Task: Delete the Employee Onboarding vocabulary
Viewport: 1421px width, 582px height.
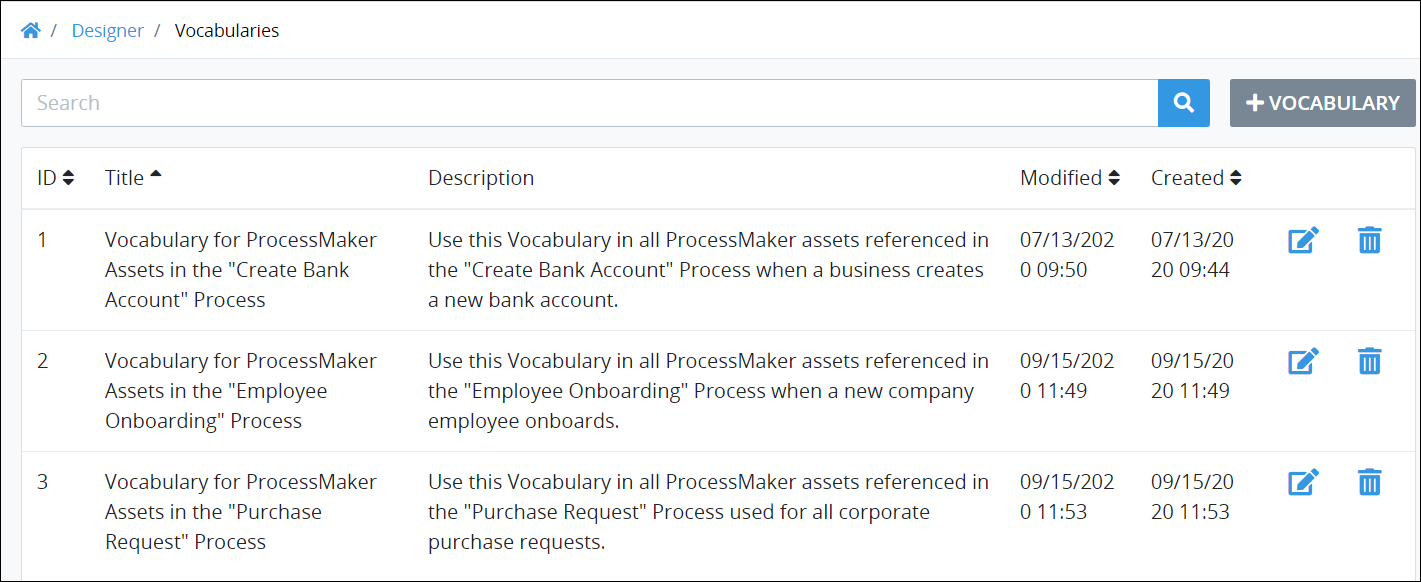Action: pyautogui.click(x=1369, y=362)
